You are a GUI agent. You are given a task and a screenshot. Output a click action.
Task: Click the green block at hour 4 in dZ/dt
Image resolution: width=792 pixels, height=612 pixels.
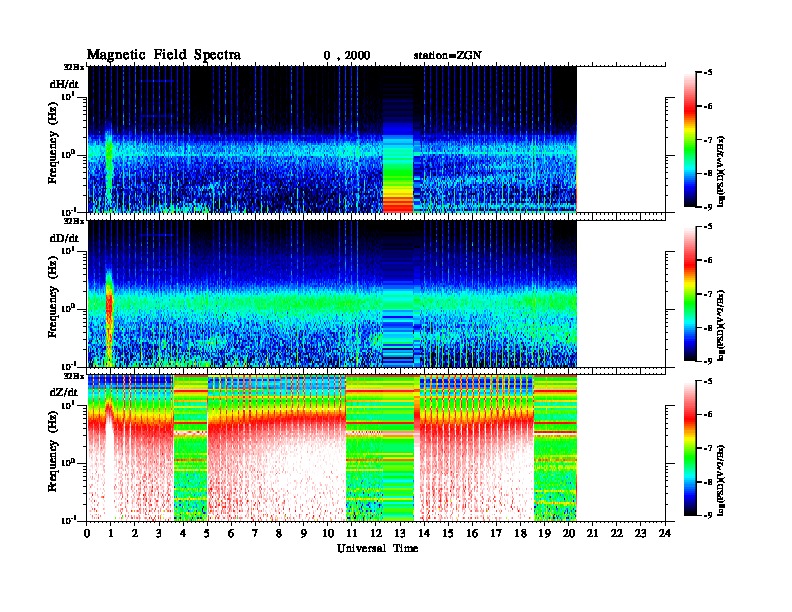click(x=190, y=448)
